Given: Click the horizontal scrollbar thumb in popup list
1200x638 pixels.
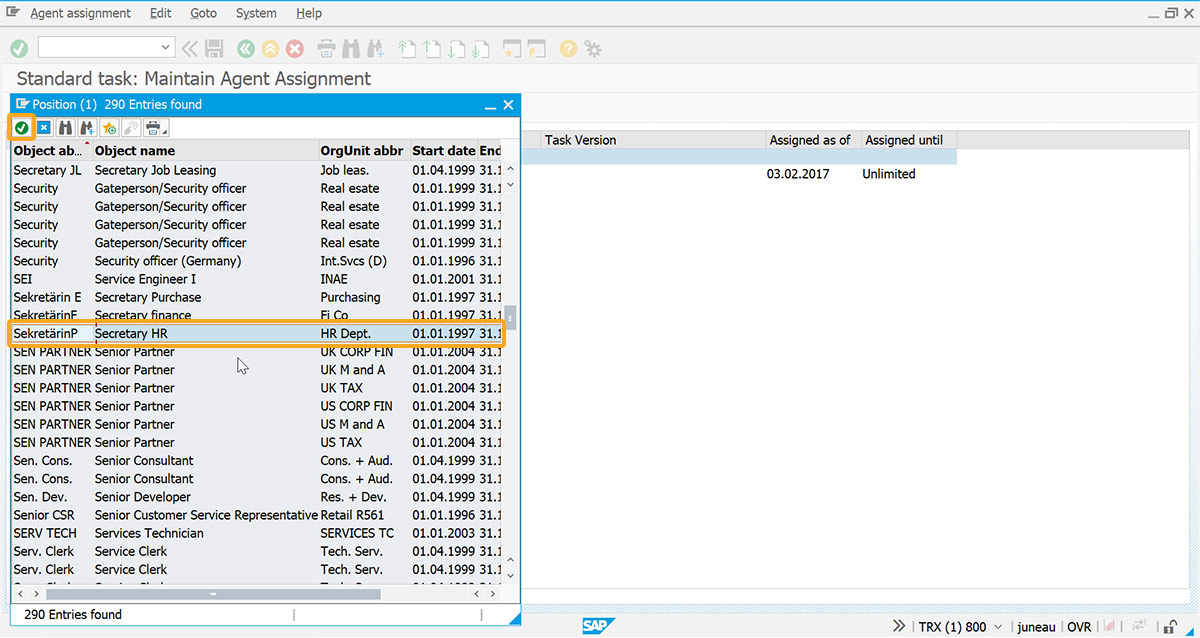Looking at the screenshot, I should coord(212,594).
